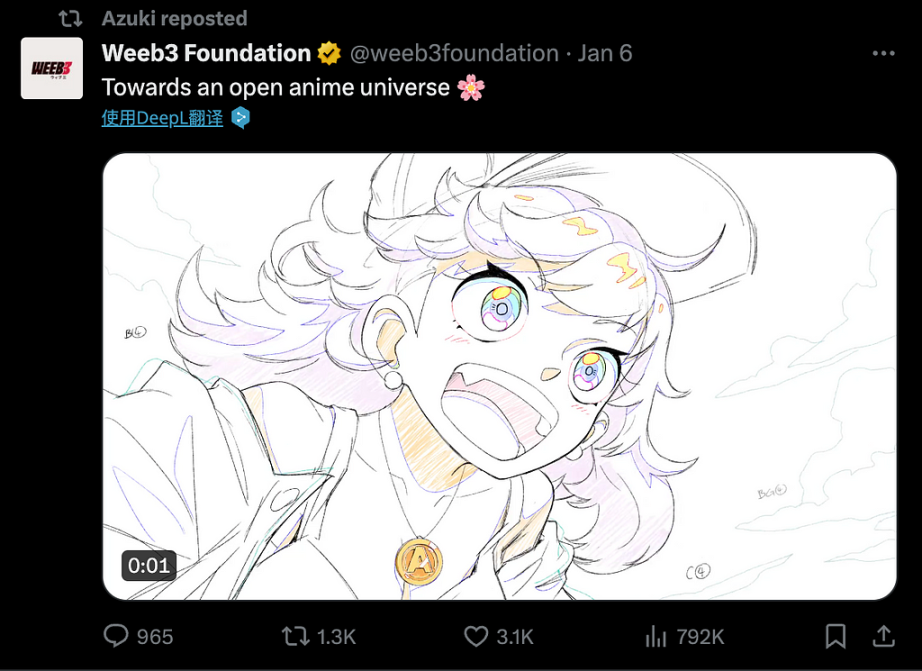Viewport: 922px width, 671px height.
Task: Visit the @weeb3foundation handle
Action: (x=454, y=54)
